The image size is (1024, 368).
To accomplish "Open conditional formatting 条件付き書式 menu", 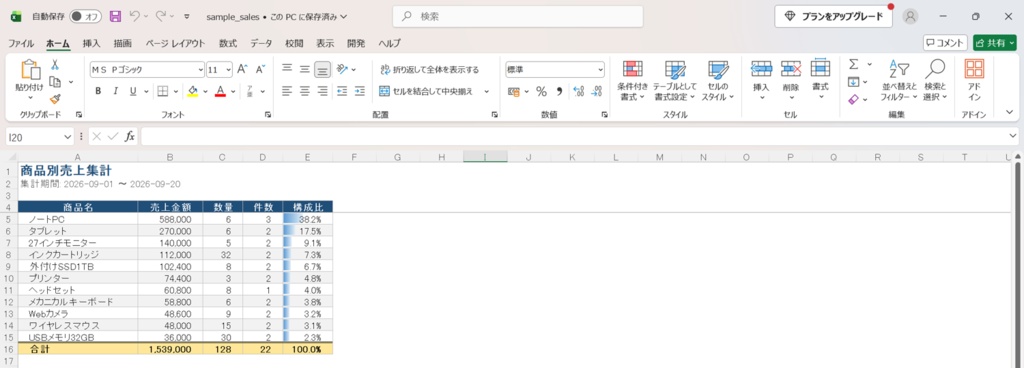I will (x=632, y=81).
